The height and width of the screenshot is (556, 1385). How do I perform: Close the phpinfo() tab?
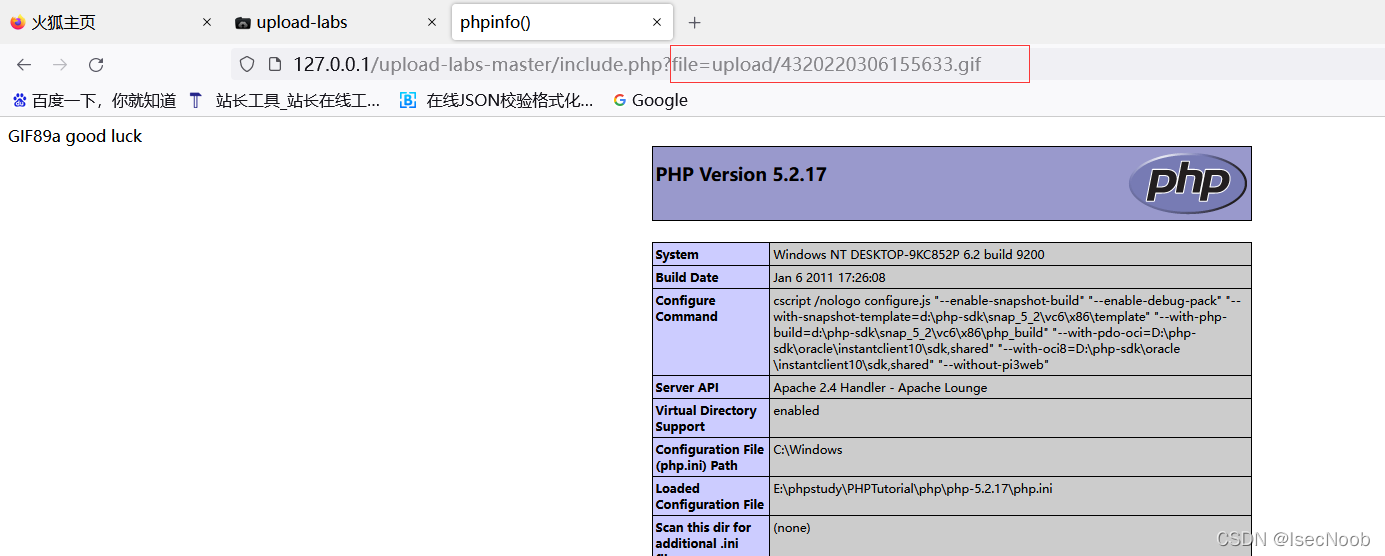pyautogui.click(x=657, y=22)
